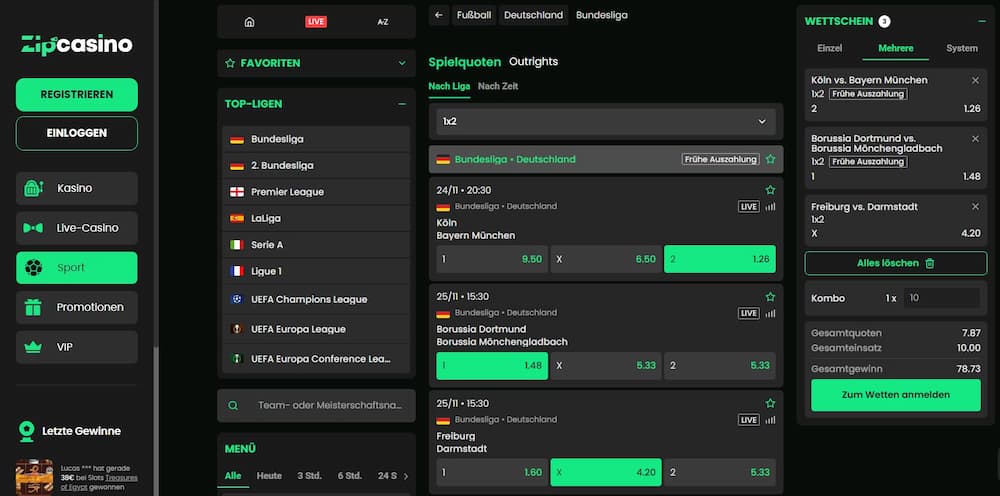Click LIVE badge on Dortmund match

[749, 313]
